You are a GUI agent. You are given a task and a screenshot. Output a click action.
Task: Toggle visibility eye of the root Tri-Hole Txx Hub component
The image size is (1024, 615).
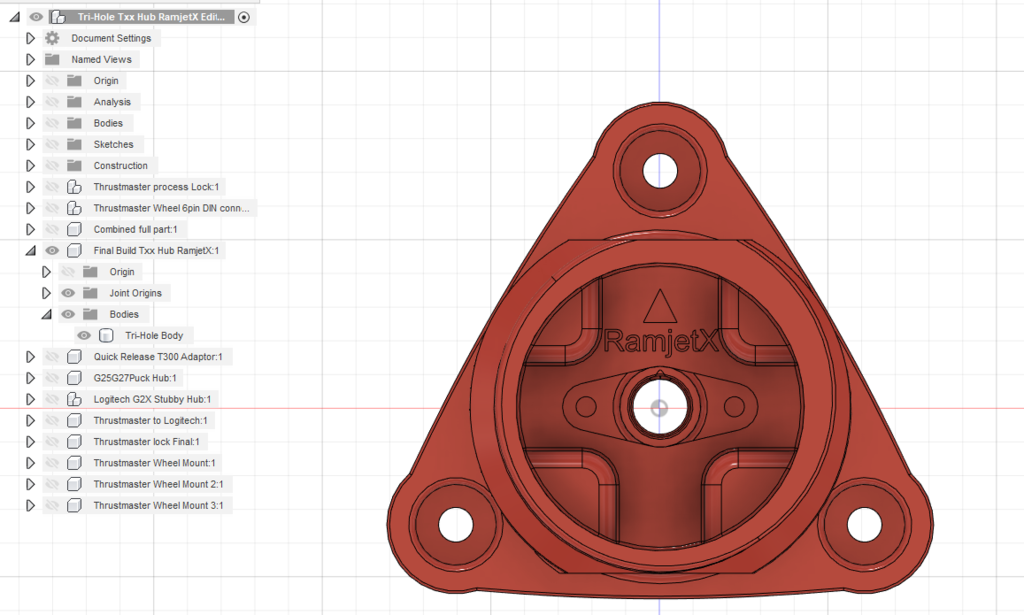coord(37,17)
